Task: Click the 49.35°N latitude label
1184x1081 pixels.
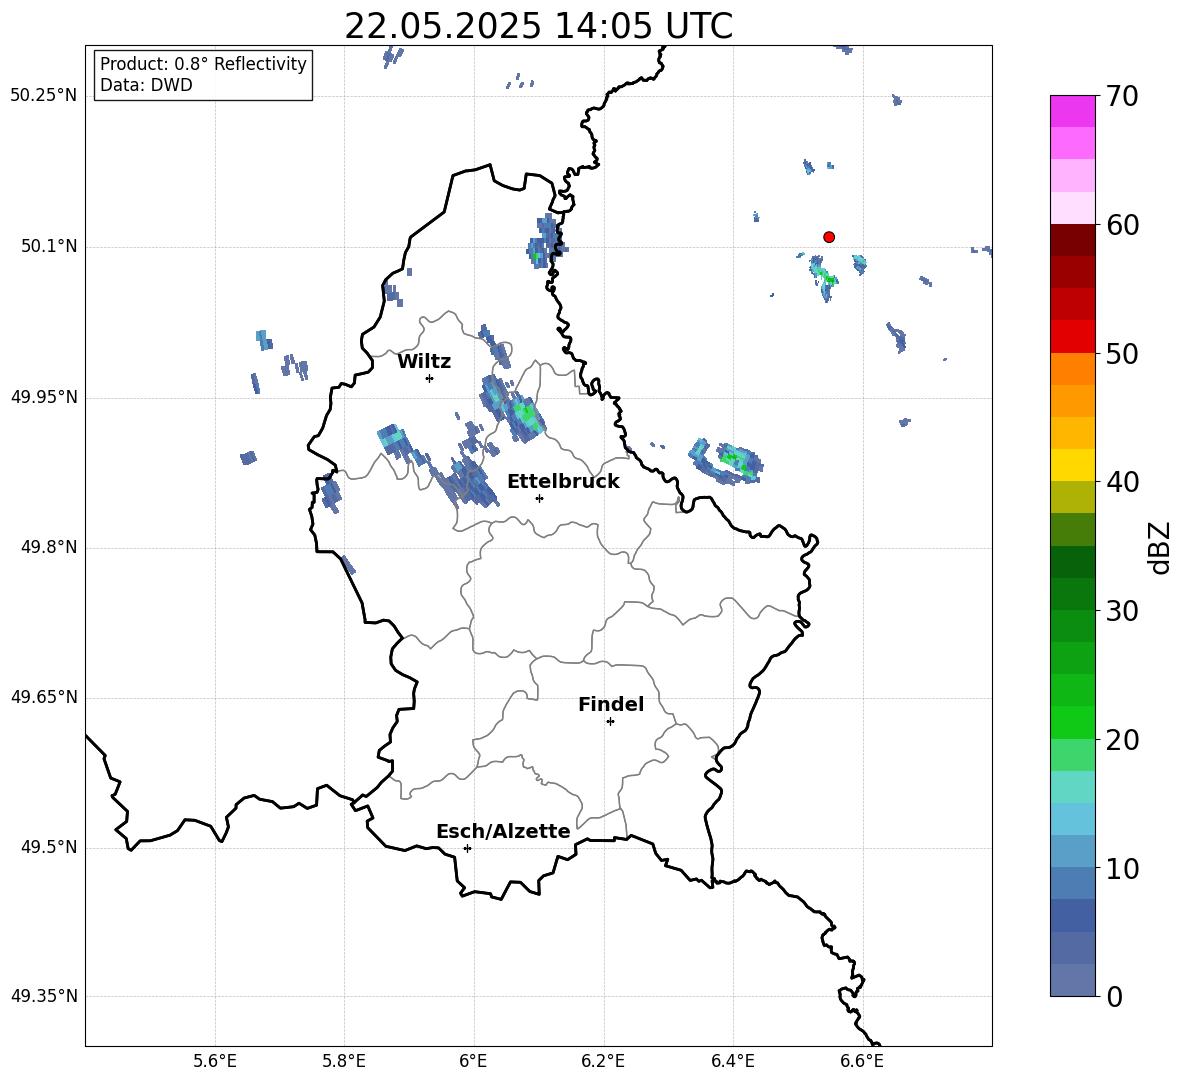Action: coord(43,996)
